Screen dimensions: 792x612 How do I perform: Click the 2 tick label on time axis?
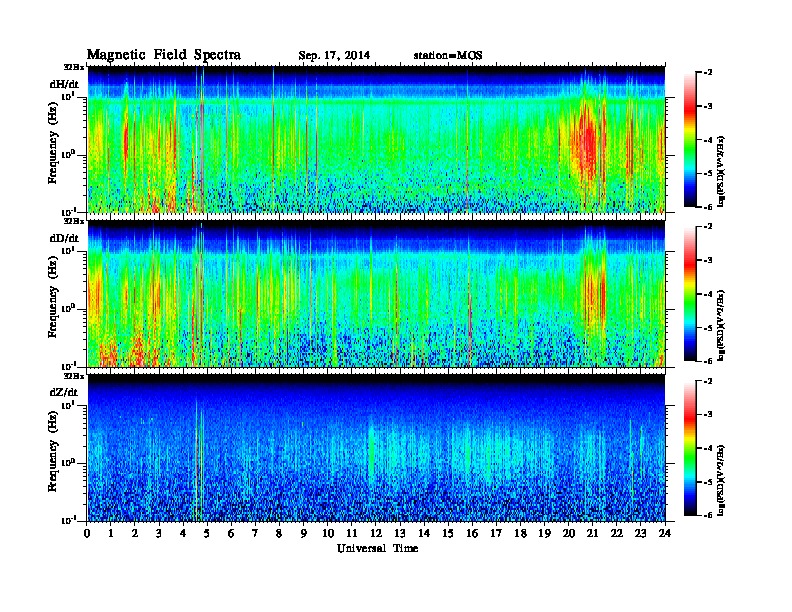135,533
